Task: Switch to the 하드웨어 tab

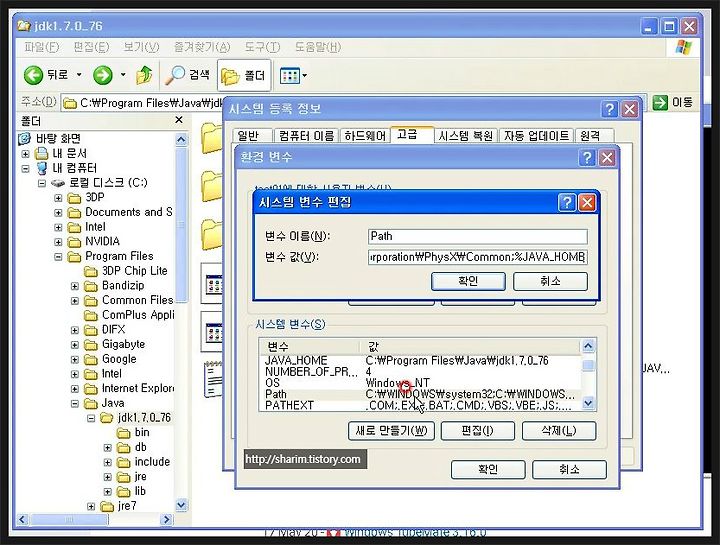Action: click(365, 136)
